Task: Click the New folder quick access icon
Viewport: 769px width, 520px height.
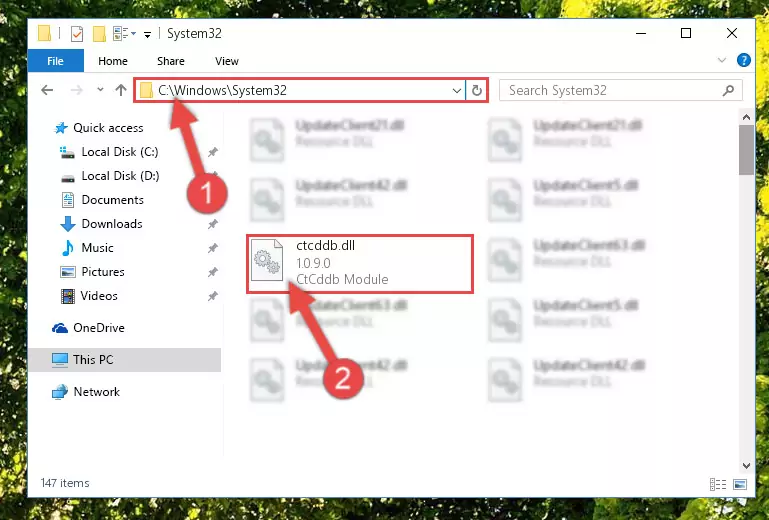Action: click(99, 33)
